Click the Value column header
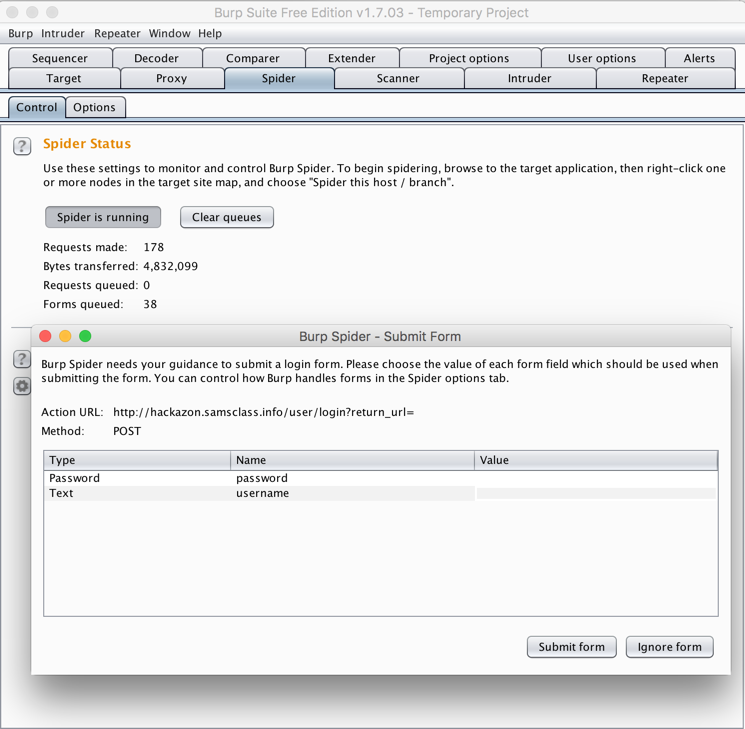 (x=596, y=460)
